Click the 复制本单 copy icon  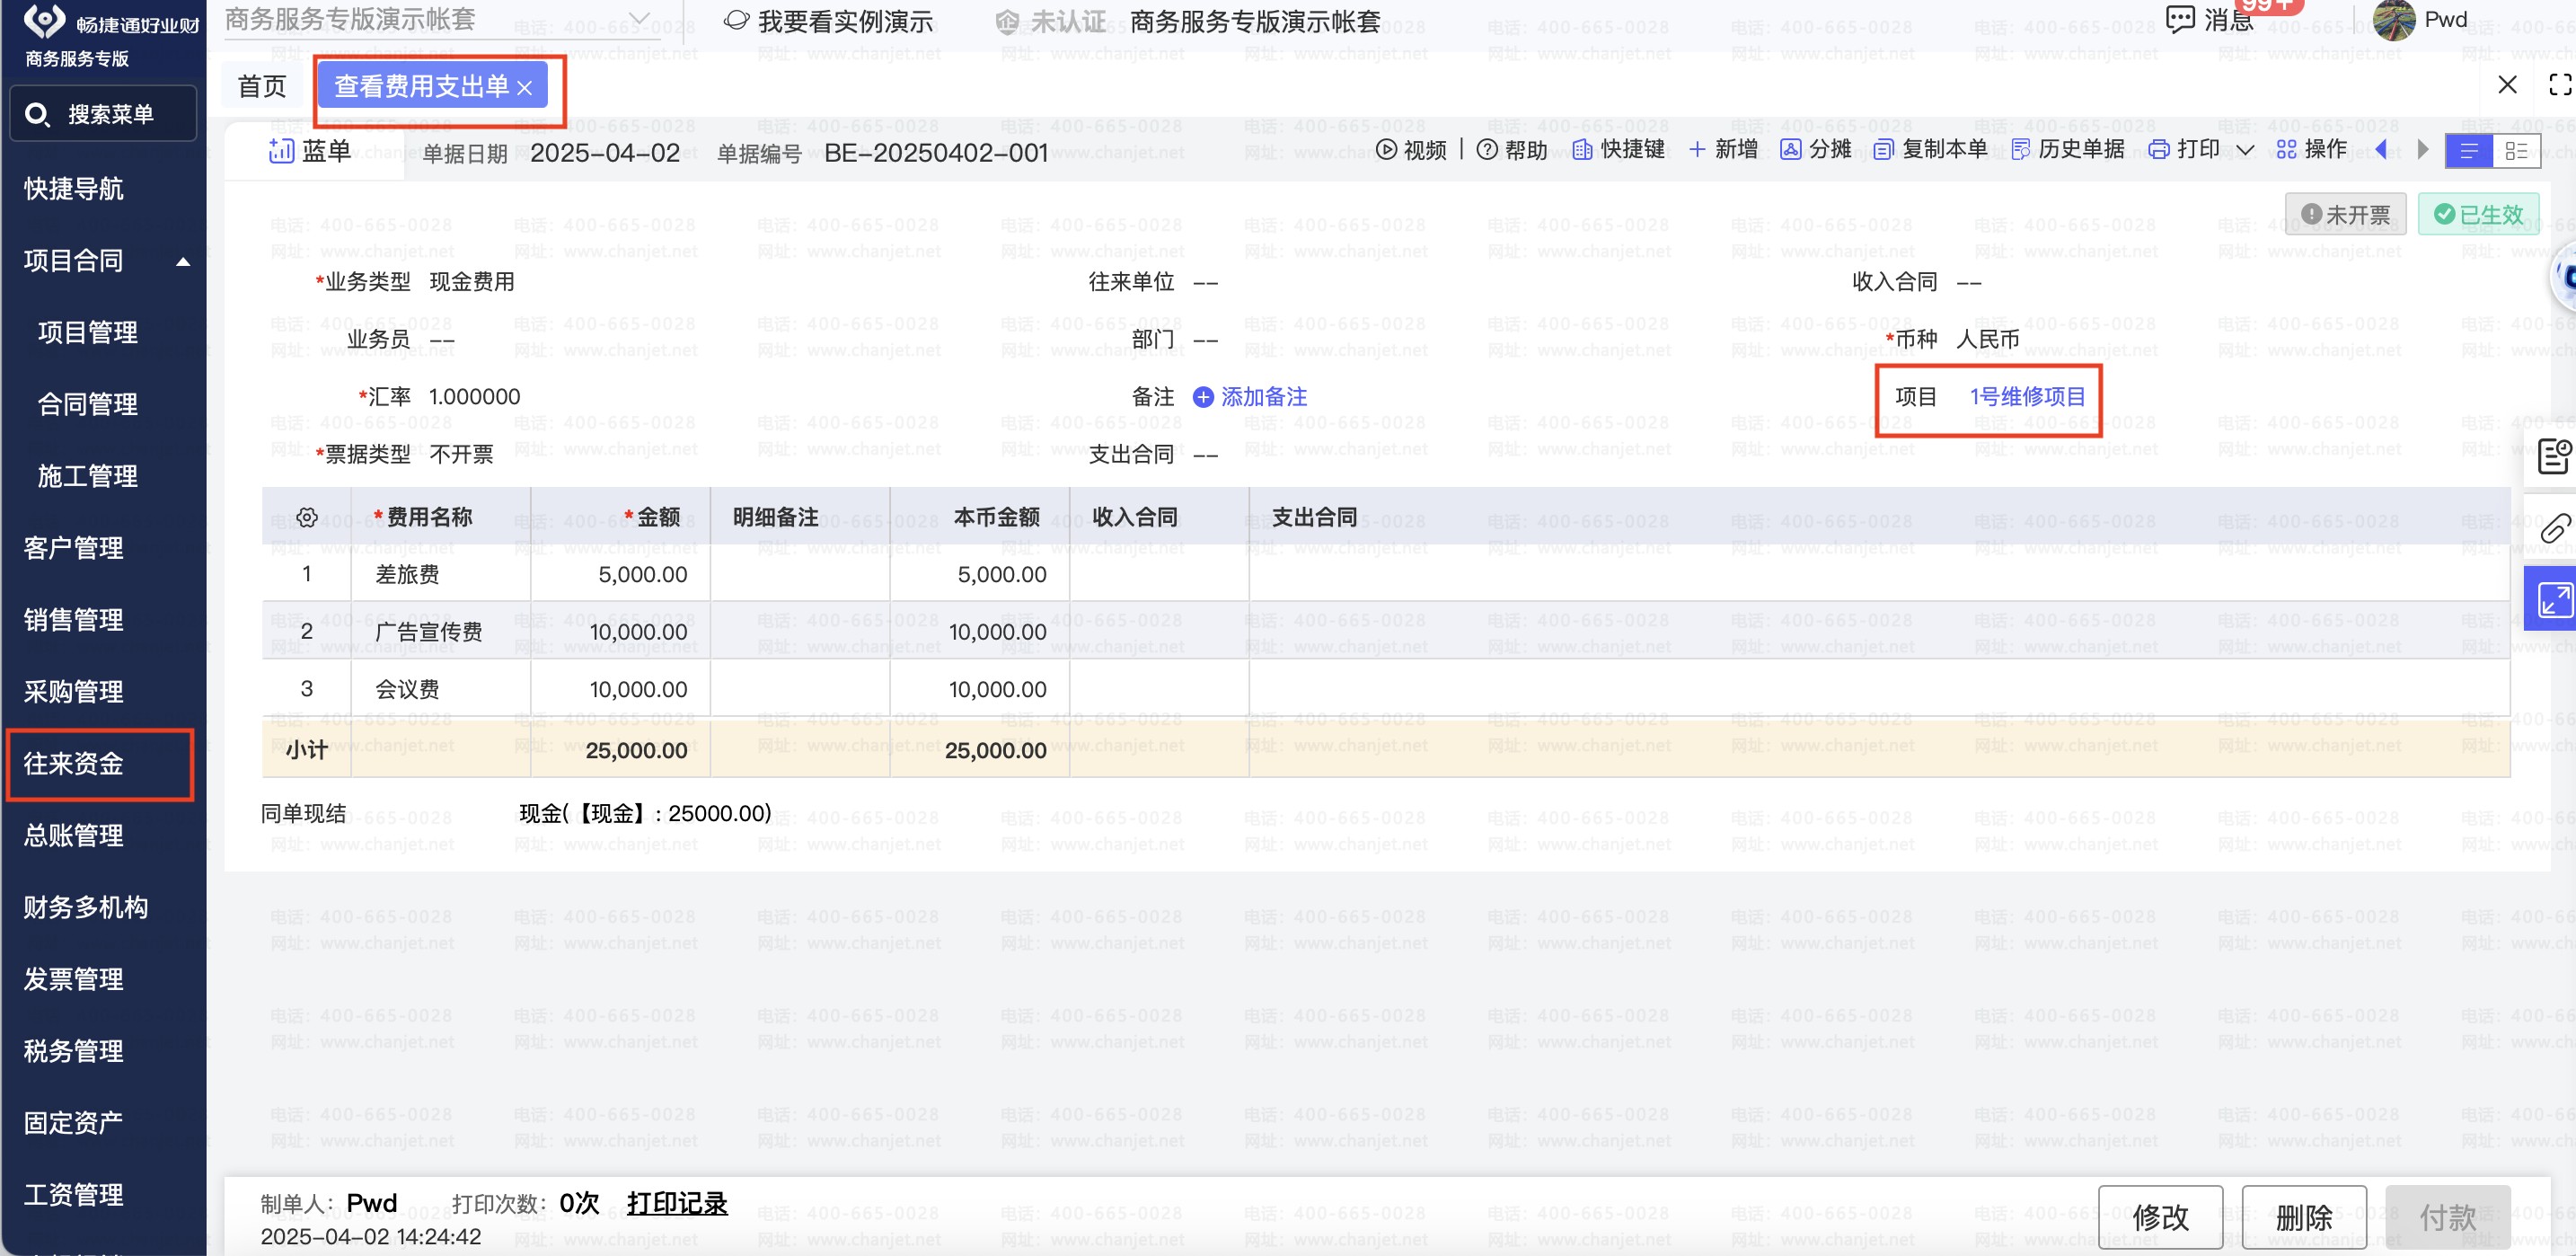pyautogui.click(x=1883, y=150)
